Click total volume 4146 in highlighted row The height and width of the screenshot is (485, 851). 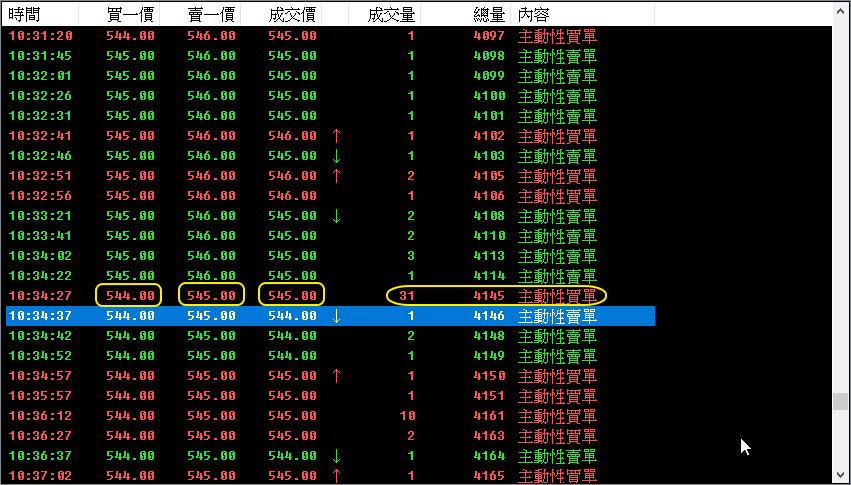pos(488,316)
